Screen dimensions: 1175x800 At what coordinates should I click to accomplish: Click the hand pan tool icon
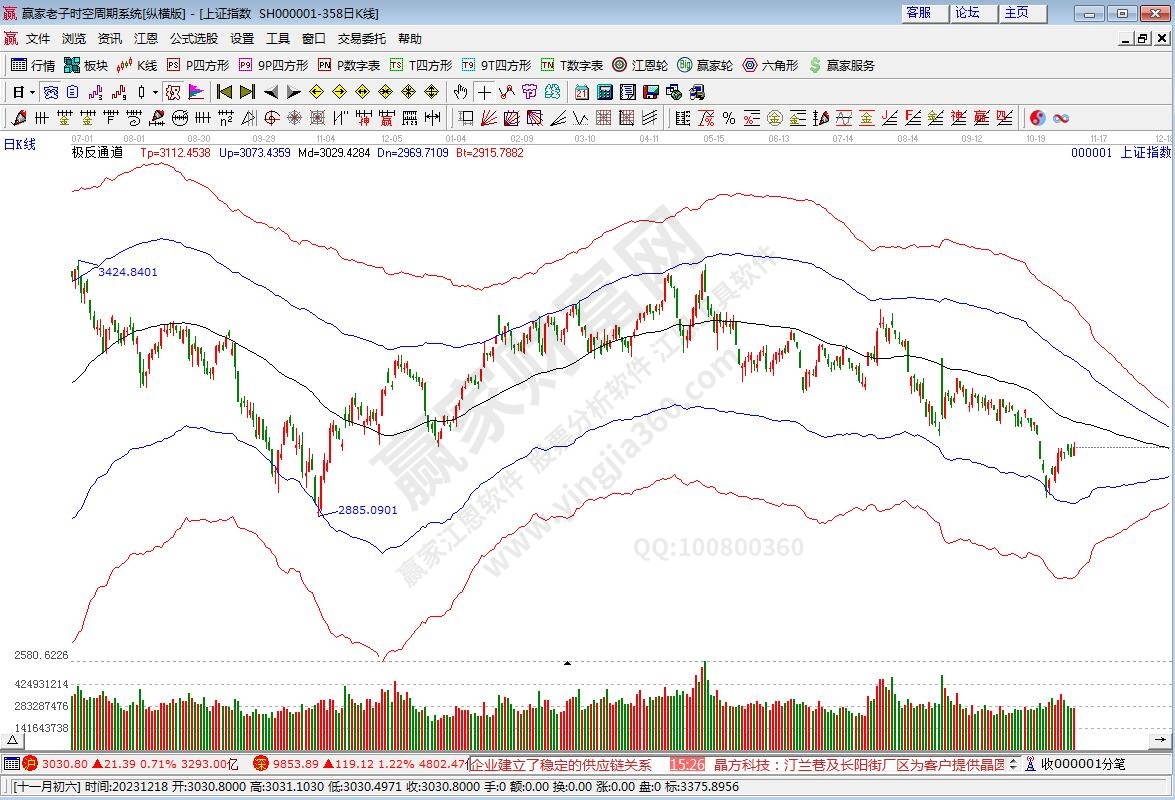tap(460, 92)
